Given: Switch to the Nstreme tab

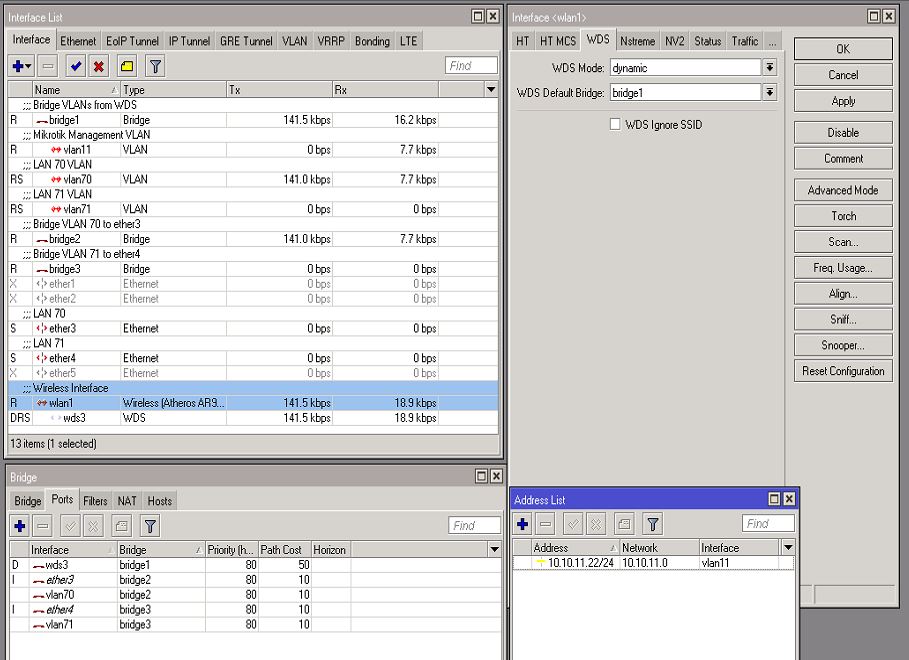Looking at the screenshot, I should point(638,41).
